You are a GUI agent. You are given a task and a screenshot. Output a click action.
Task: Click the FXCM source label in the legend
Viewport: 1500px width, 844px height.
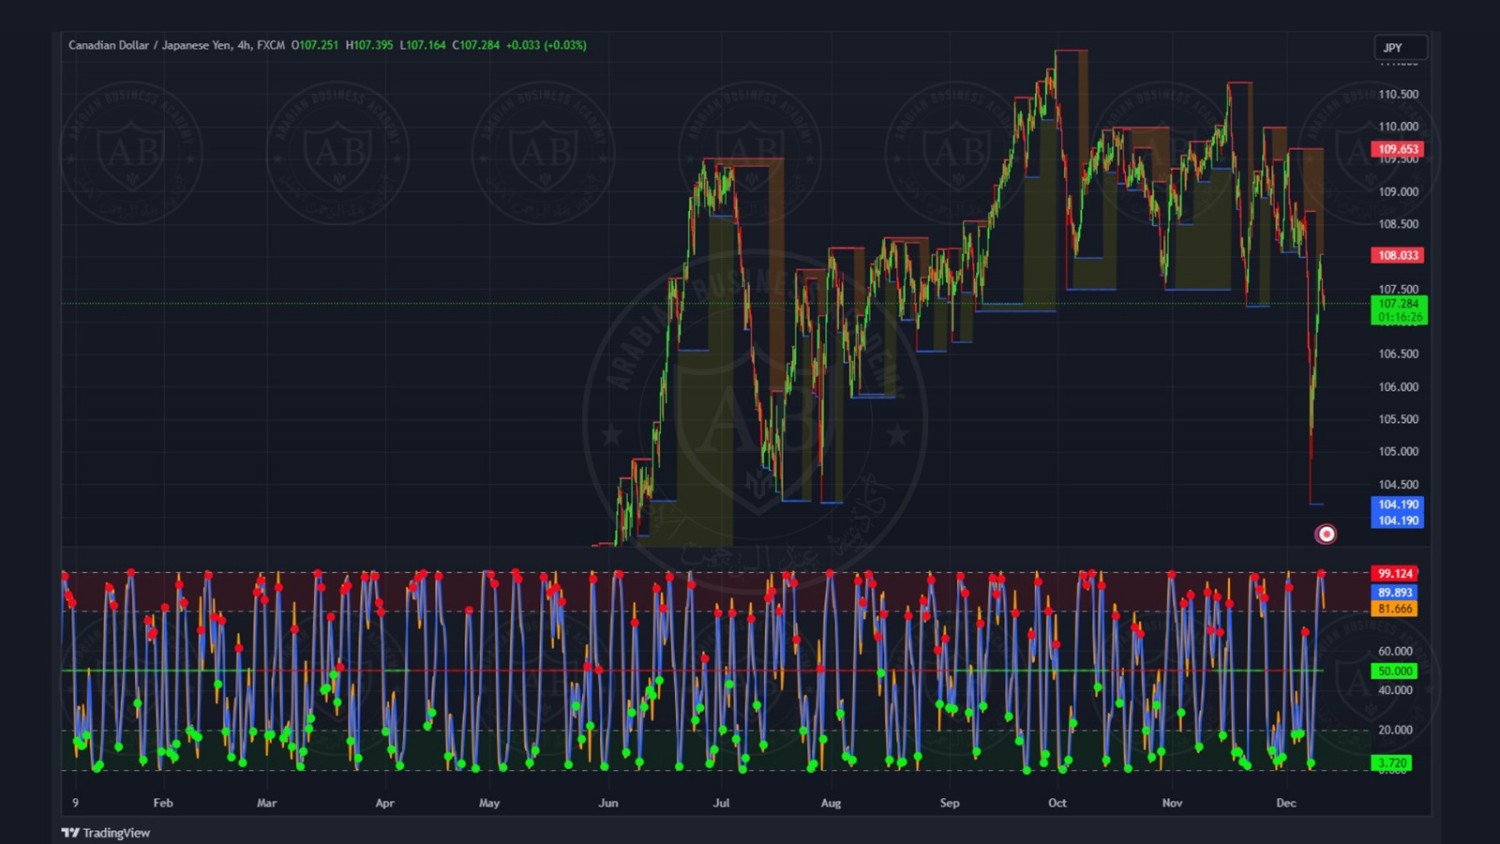coord(270,45)
